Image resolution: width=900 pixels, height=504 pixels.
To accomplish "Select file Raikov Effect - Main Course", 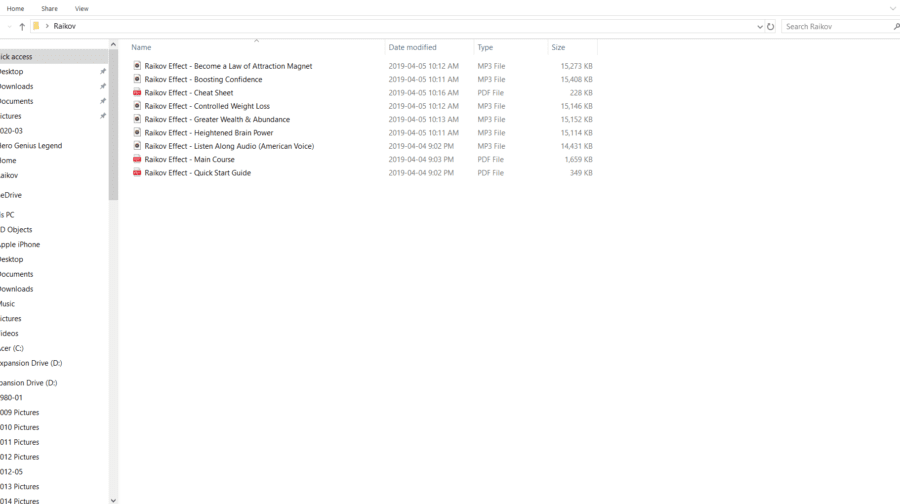I will coord(189,160).
